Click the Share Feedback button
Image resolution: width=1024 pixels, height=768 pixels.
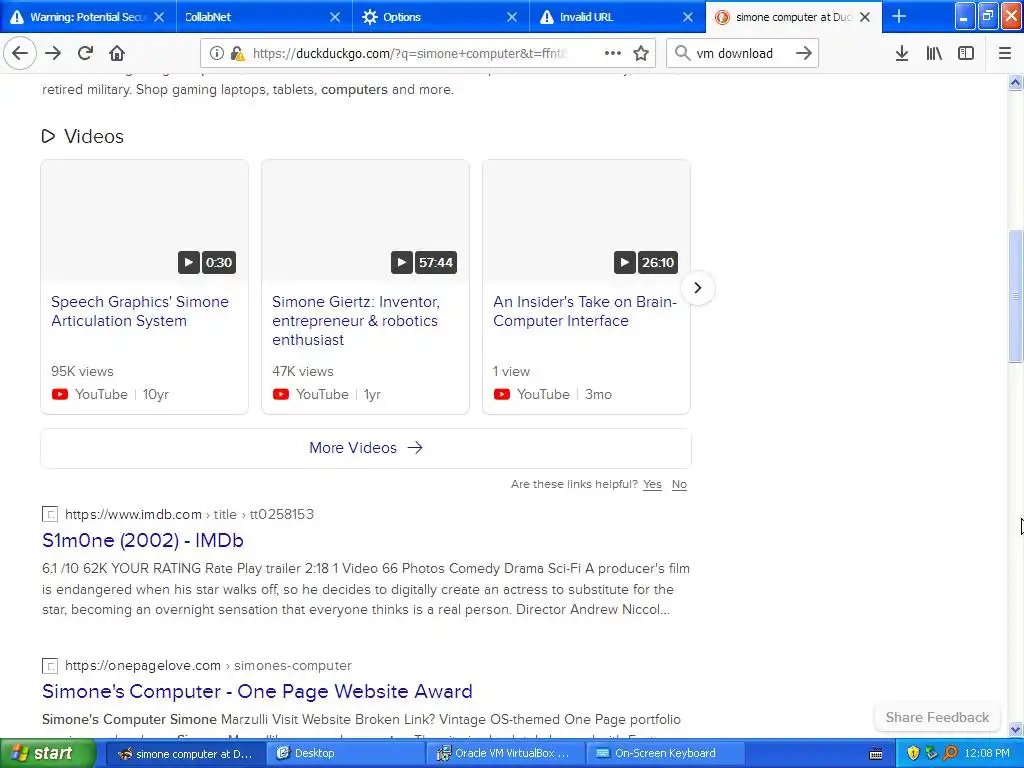coord(937,718)
